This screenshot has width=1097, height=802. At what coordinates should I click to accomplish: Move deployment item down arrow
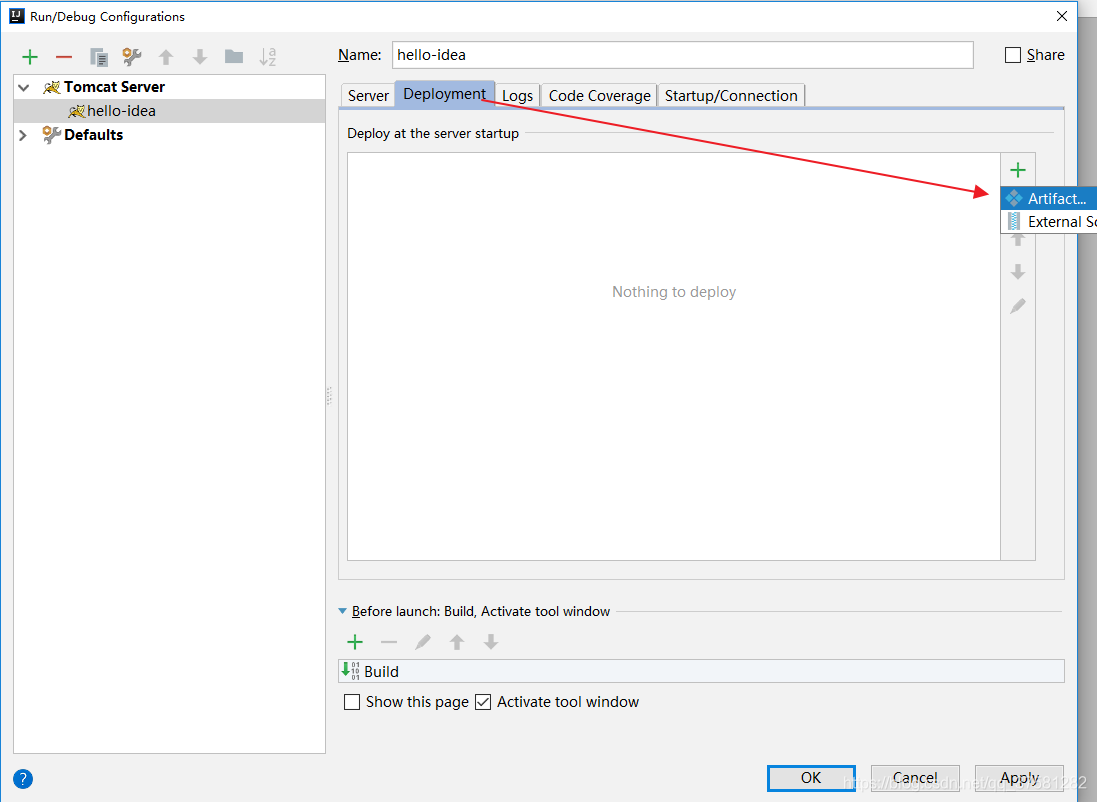click(x=1018, y=272)
